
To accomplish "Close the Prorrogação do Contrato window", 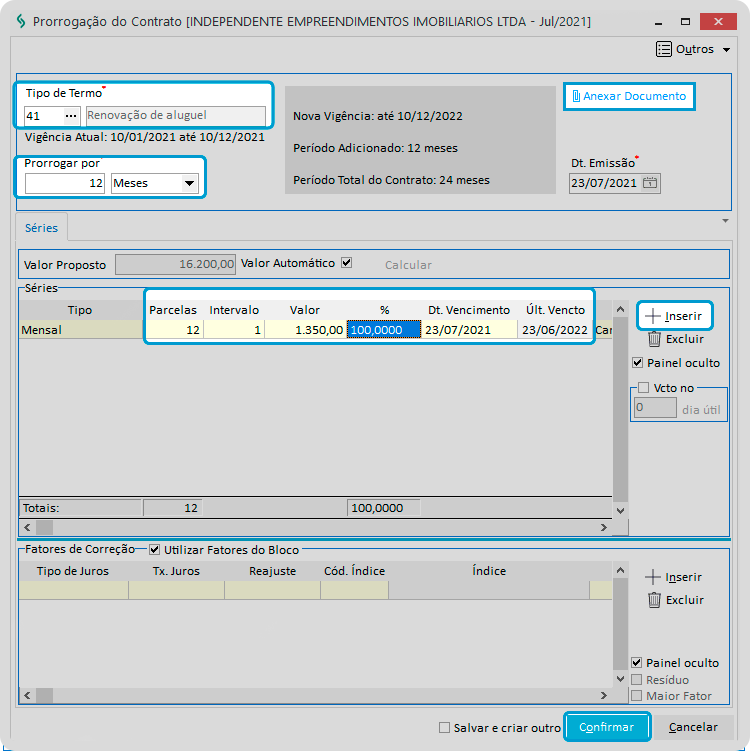I will click(x=718, y=22).
